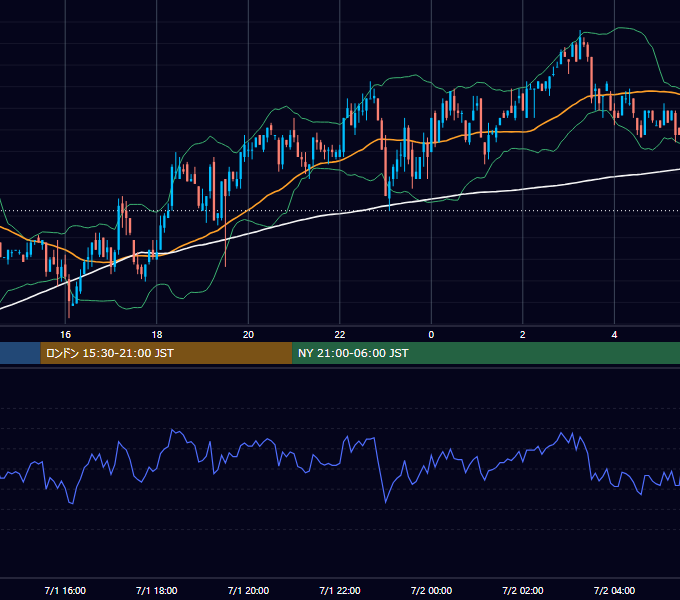680x600 pixels.
Task: Click the 7/2 04:00 date label
Action: (x=614, y=590)
